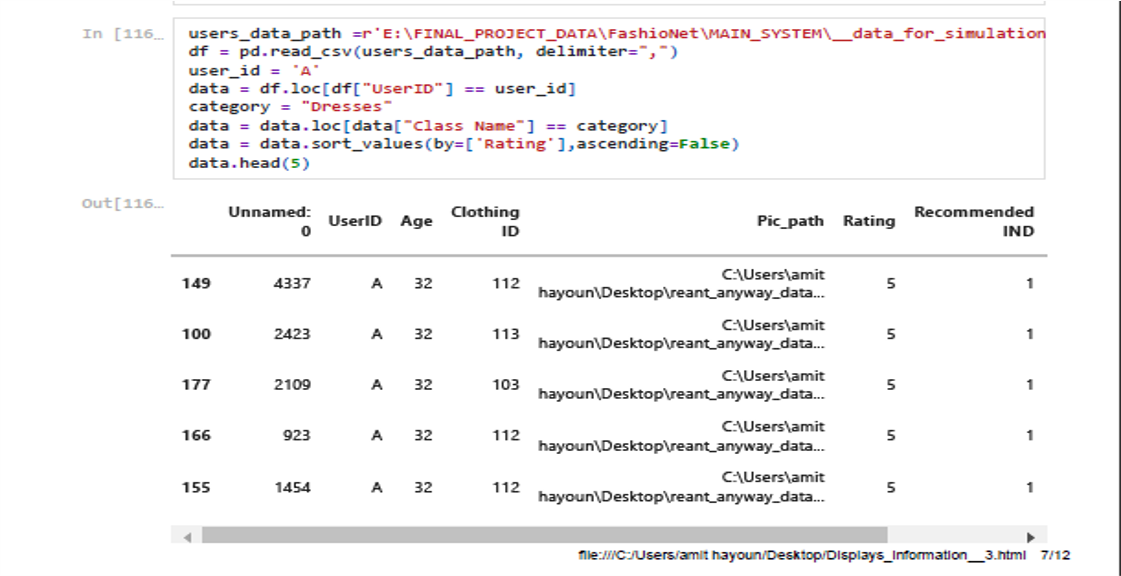Click the users_data_path code line

616,34
